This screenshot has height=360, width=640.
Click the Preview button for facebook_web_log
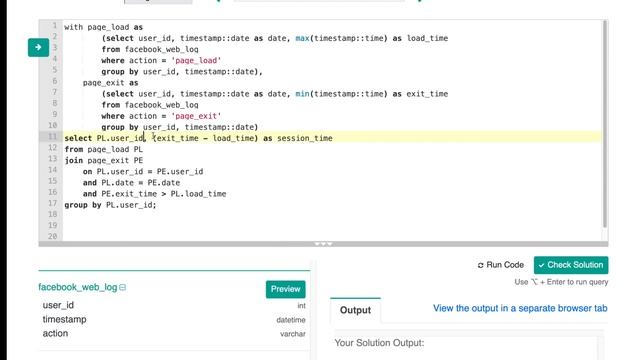point(285,289)
